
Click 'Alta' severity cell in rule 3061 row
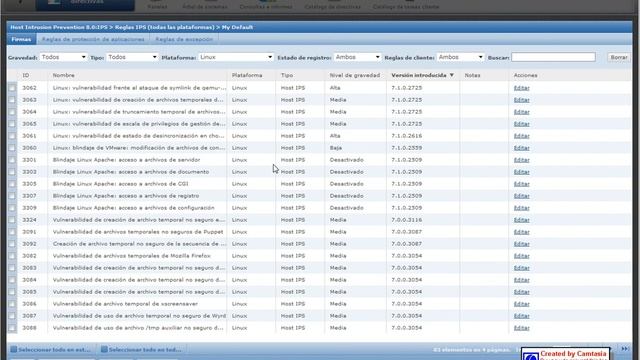(335, 136)
